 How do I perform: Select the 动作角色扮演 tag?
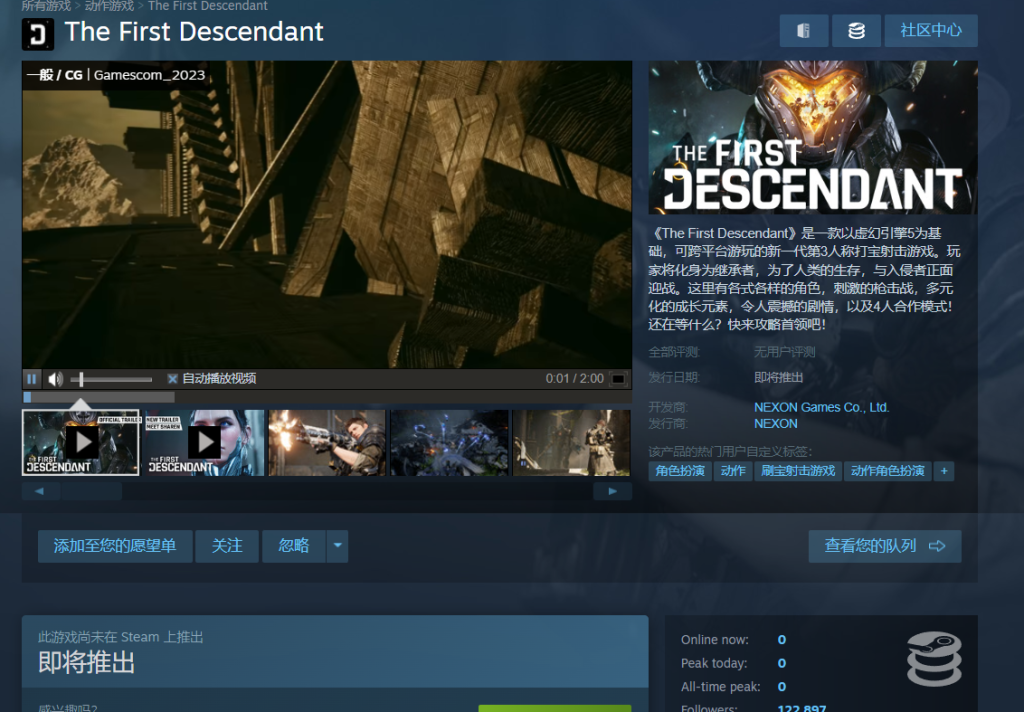coord(888,471)
